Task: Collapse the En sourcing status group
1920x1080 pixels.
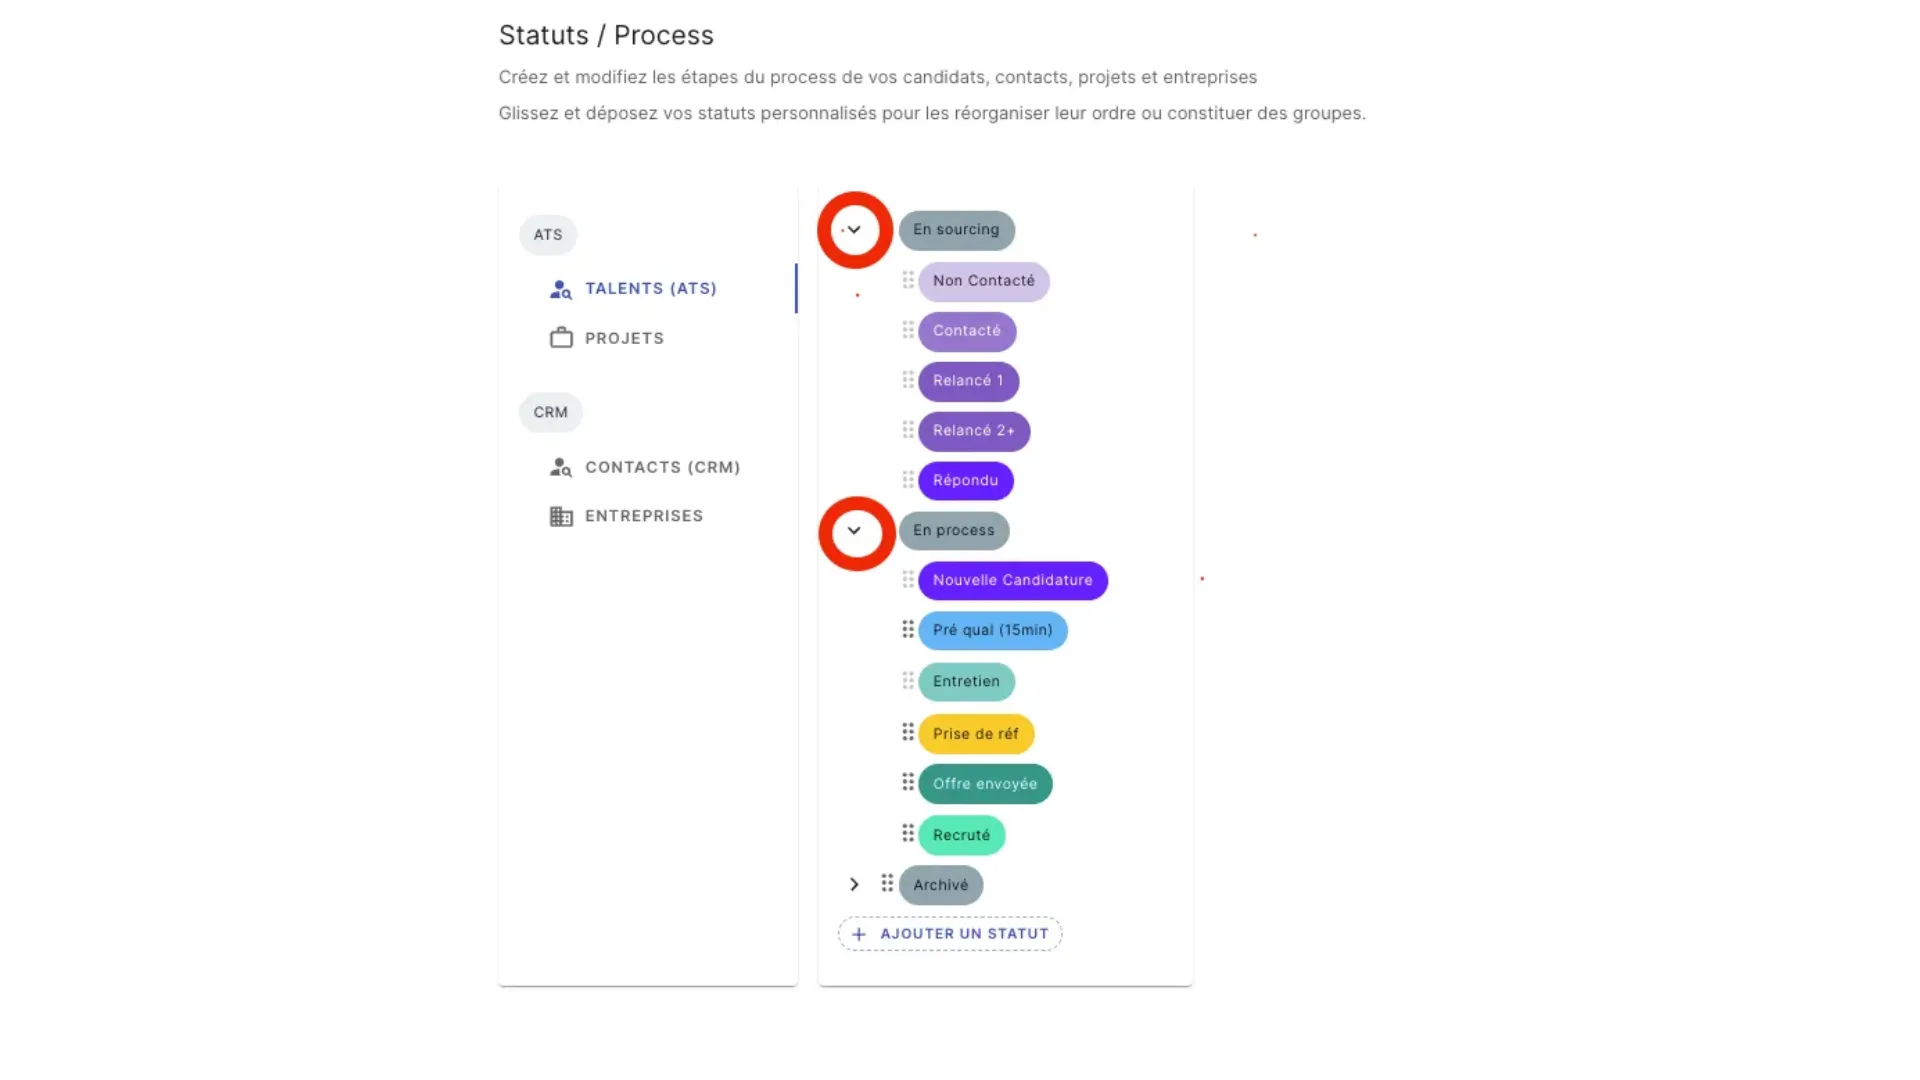Action: [855, 229]
